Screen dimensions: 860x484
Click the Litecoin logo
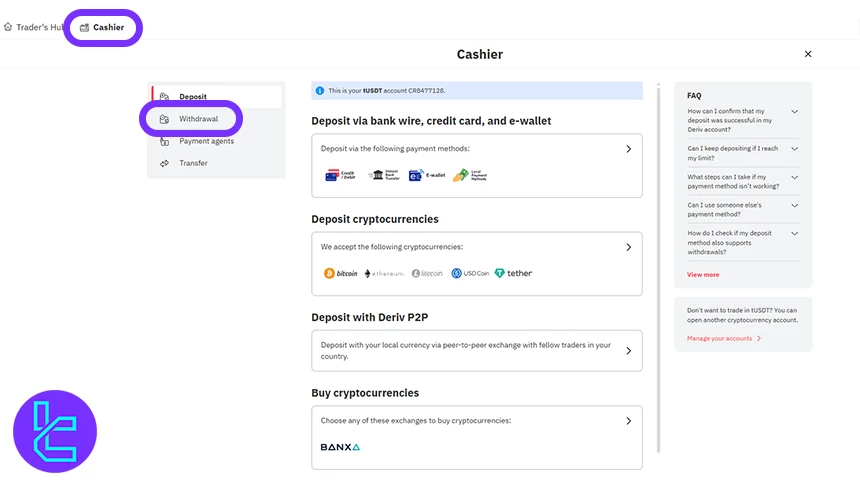[x=427, y=273]
